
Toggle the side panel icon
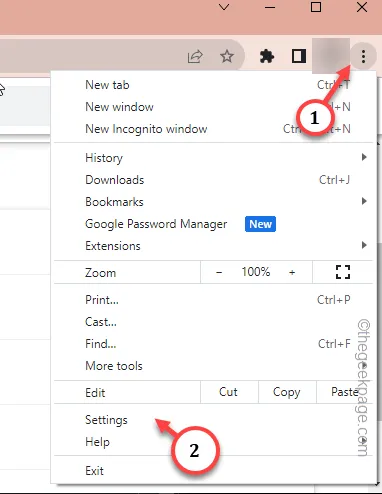coord(299,56)
